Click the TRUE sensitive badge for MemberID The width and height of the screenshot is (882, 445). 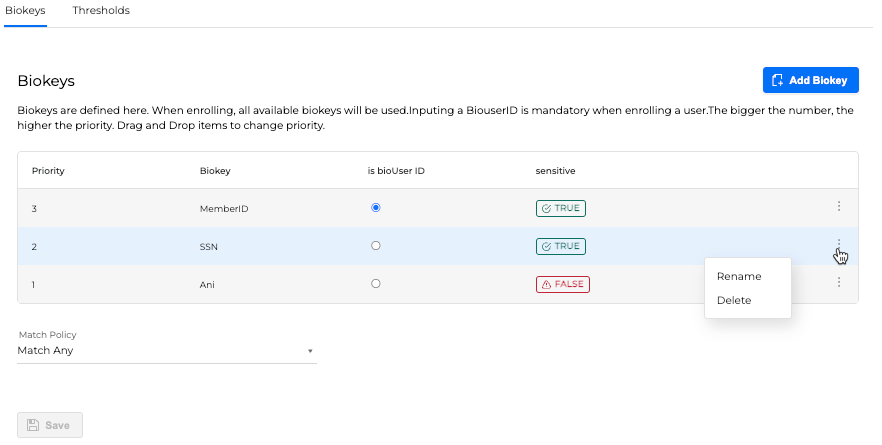pyautogui.click(x=560, y=208)
